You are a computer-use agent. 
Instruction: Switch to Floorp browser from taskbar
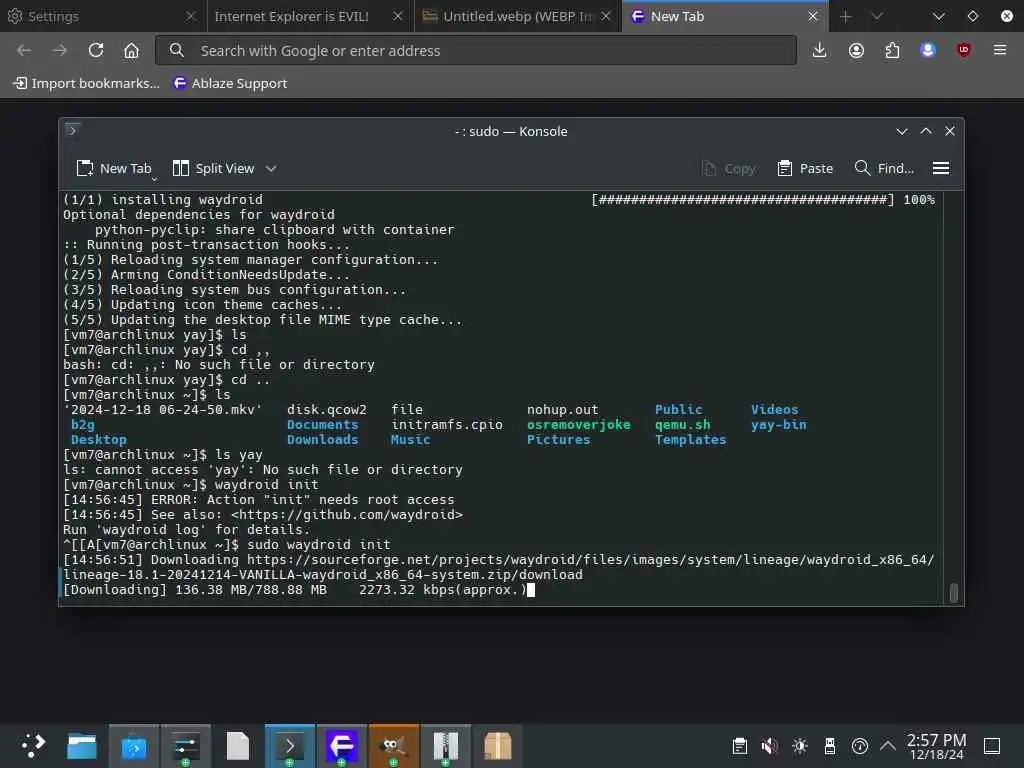coord(342,745)
